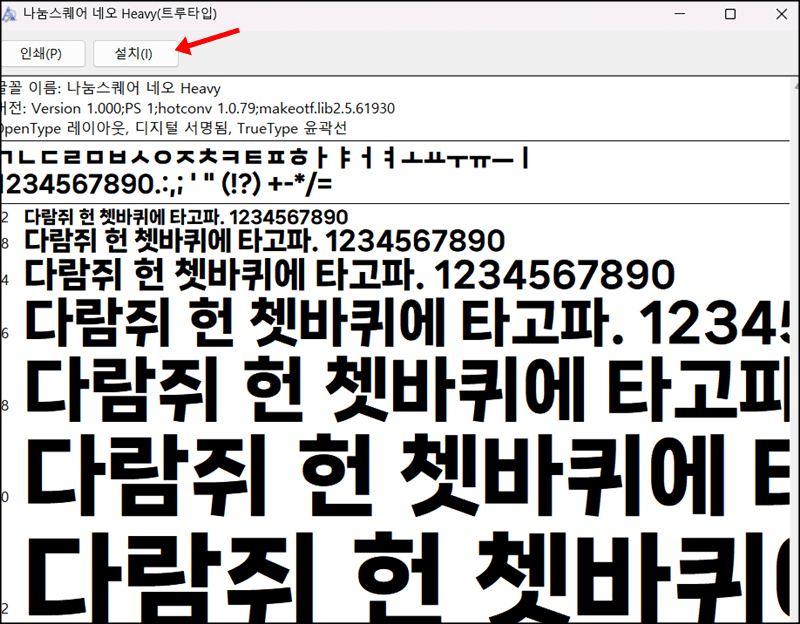Click the version line Version 1.000;PS 1;hotconv
The height and width of the screenshot is (624, 800).
pos(197,108)
